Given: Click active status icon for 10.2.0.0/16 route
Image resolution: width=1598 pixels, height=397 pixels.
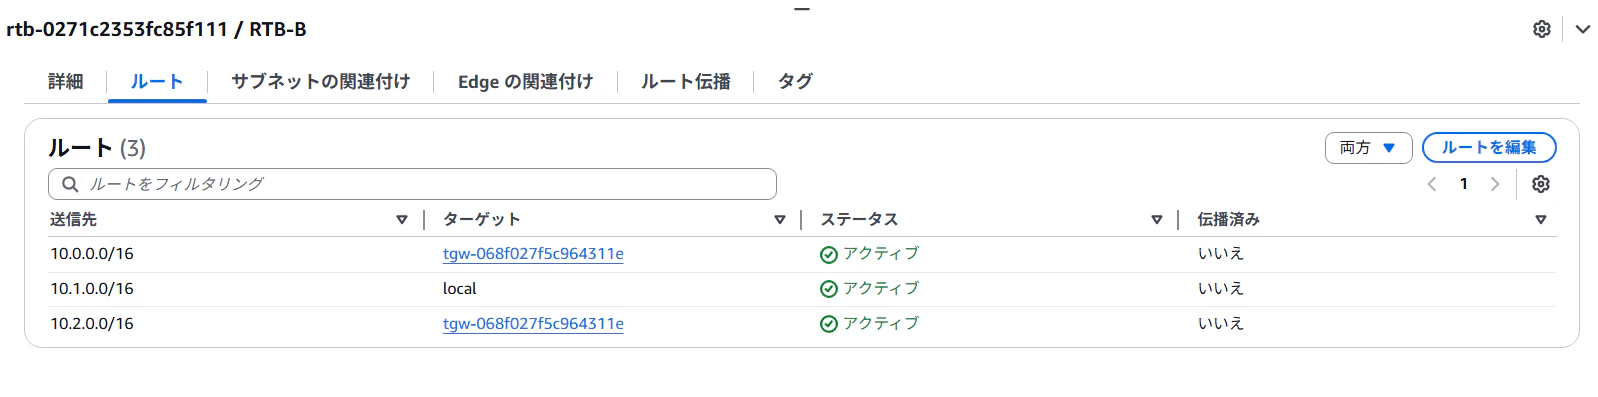Looking at the screenshot, I should coord(828,324).
